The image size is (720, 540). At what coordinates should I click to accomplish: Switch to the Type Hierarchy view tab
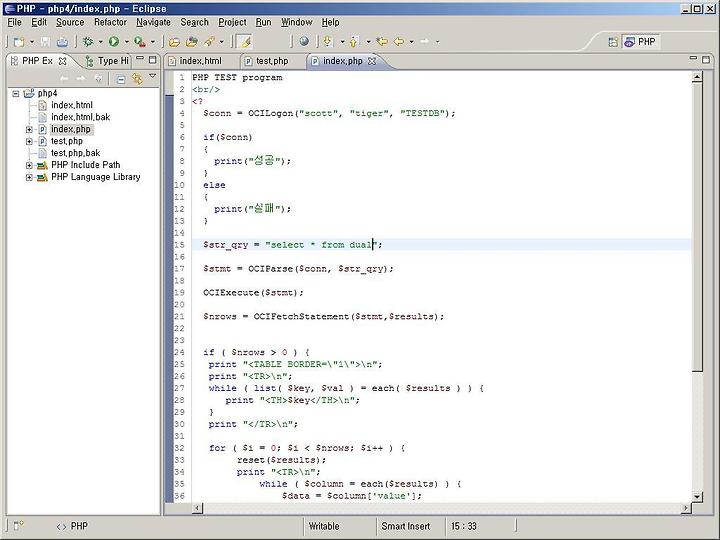[107, 61]
